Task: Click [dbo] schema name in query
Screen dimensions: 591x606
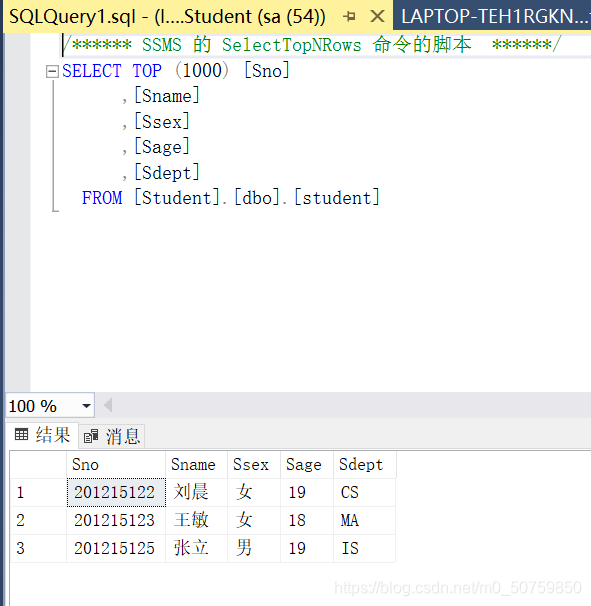Action: (257, 198)
